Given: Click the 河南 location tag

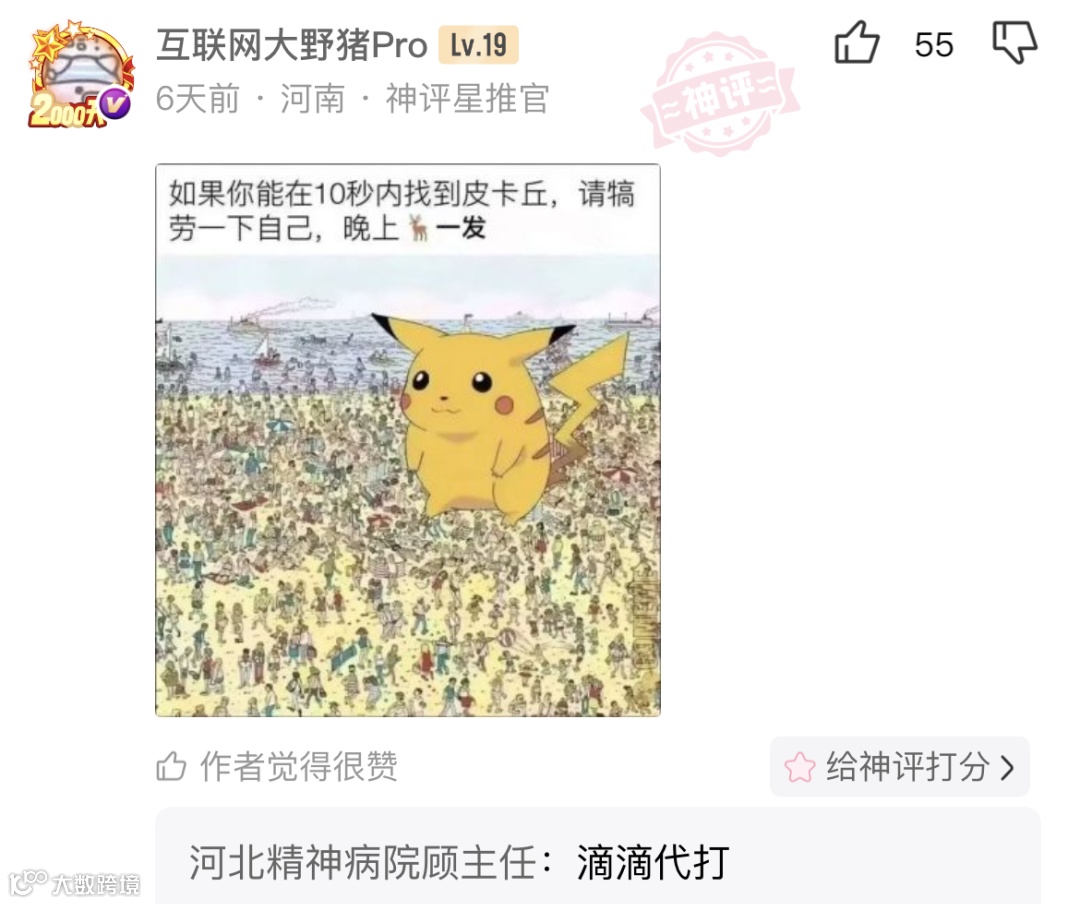Looking at the screenshot, I should 312,99.
